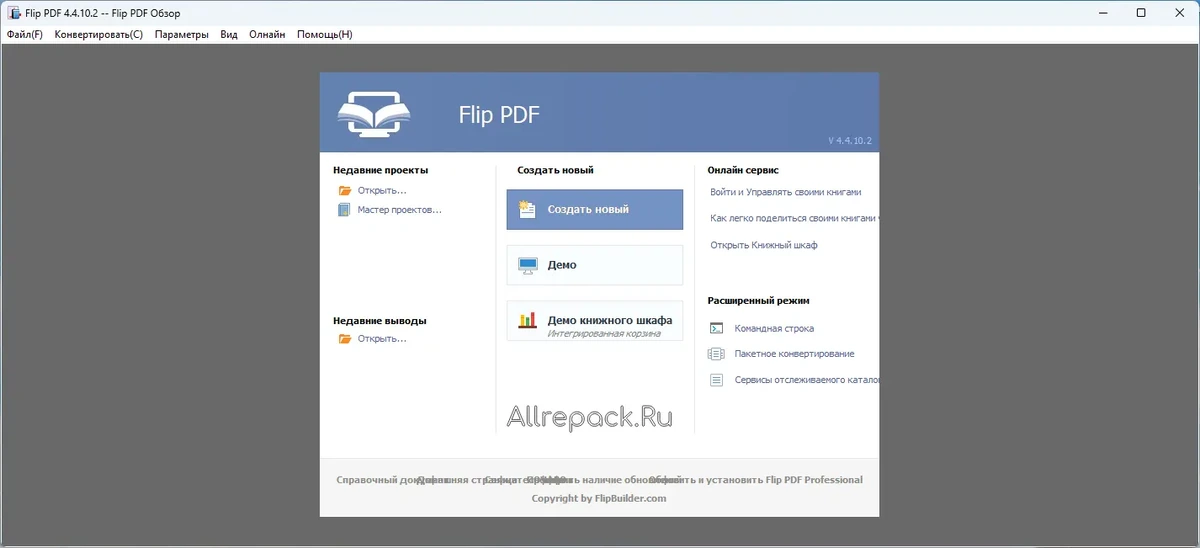Open Командная строка mode
The image size is (1200, 548).
coord(774,328)
